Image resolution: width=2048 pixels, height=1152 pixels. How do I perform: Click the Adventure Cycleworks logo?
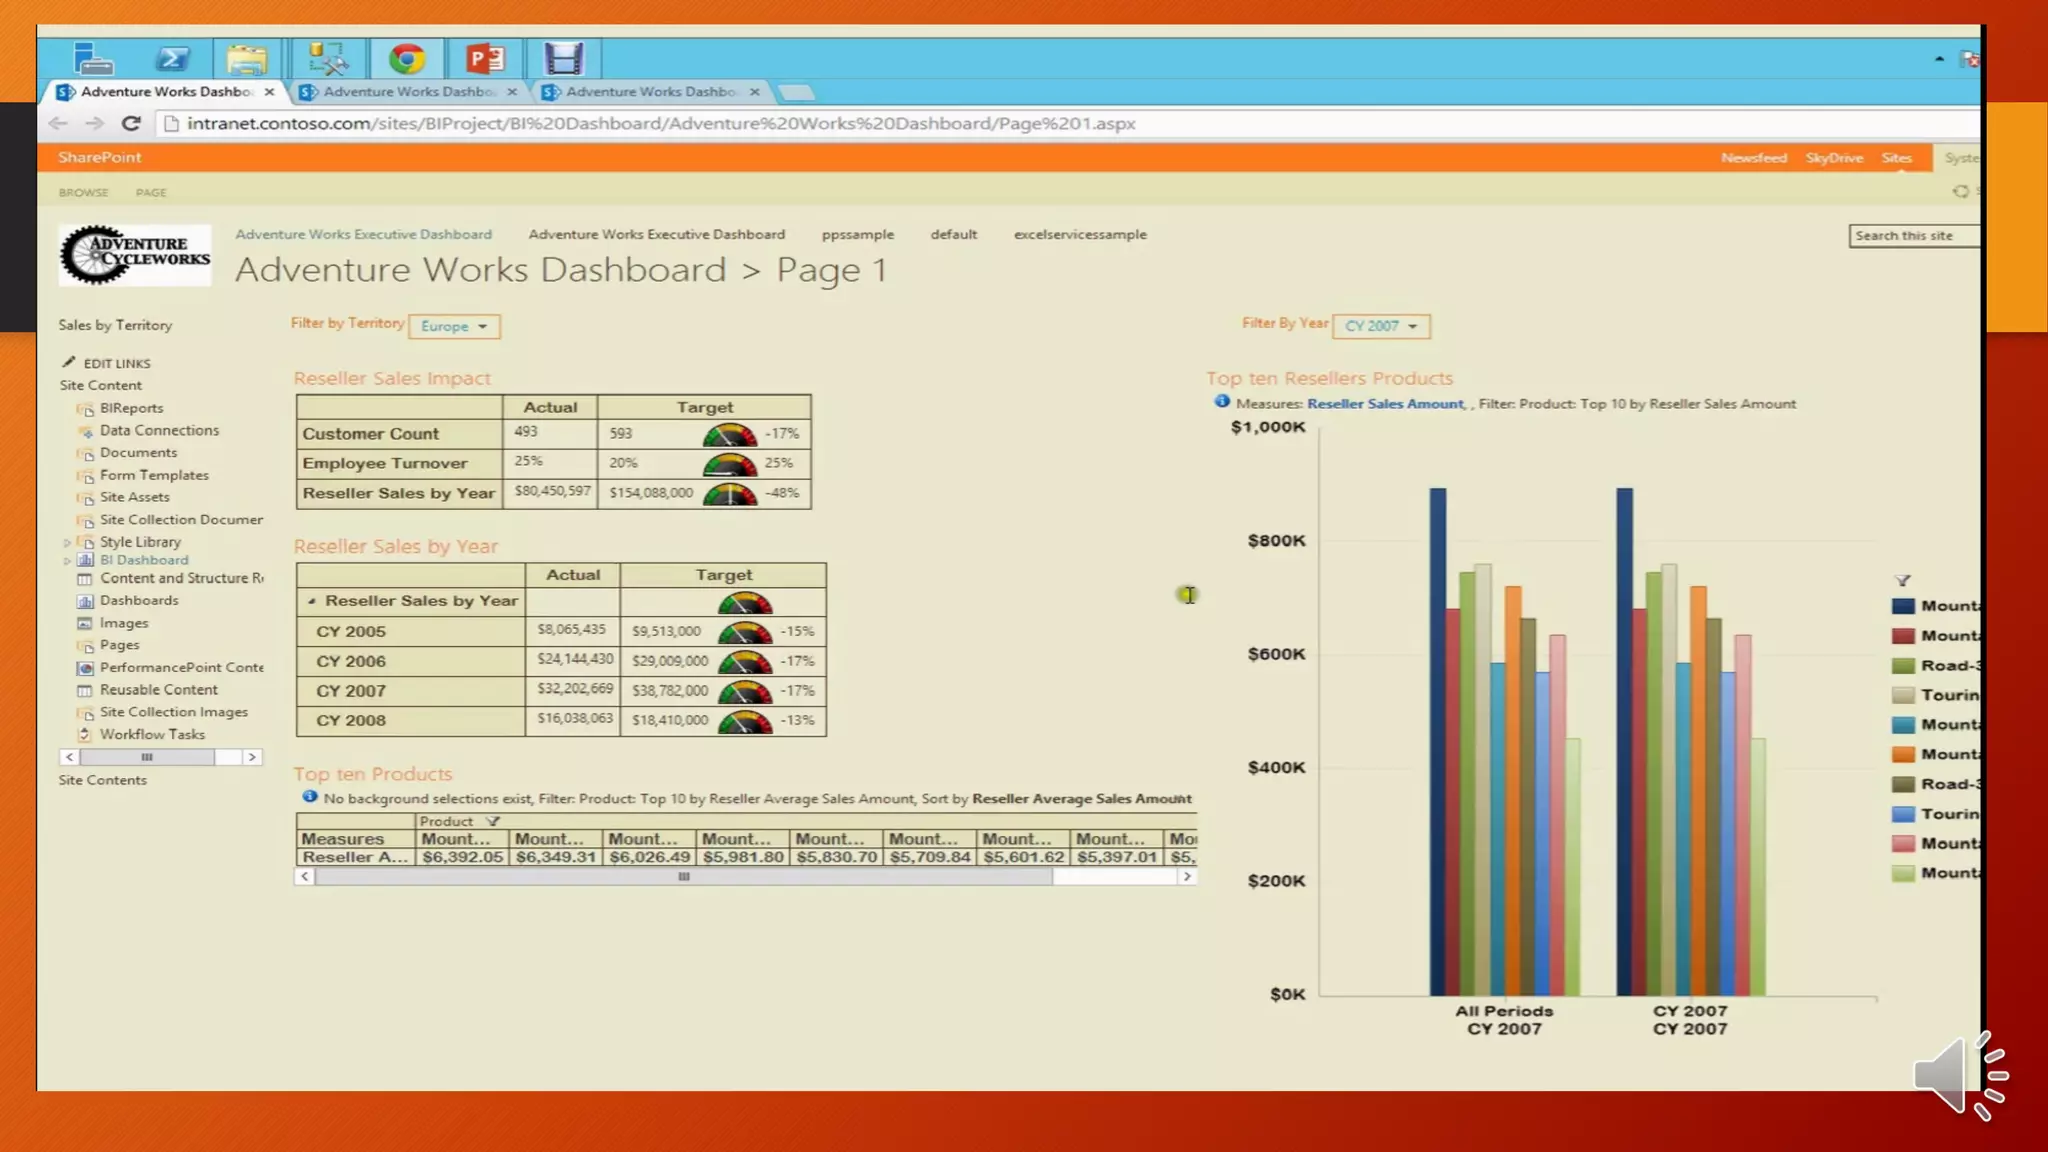tap(135, 255)
